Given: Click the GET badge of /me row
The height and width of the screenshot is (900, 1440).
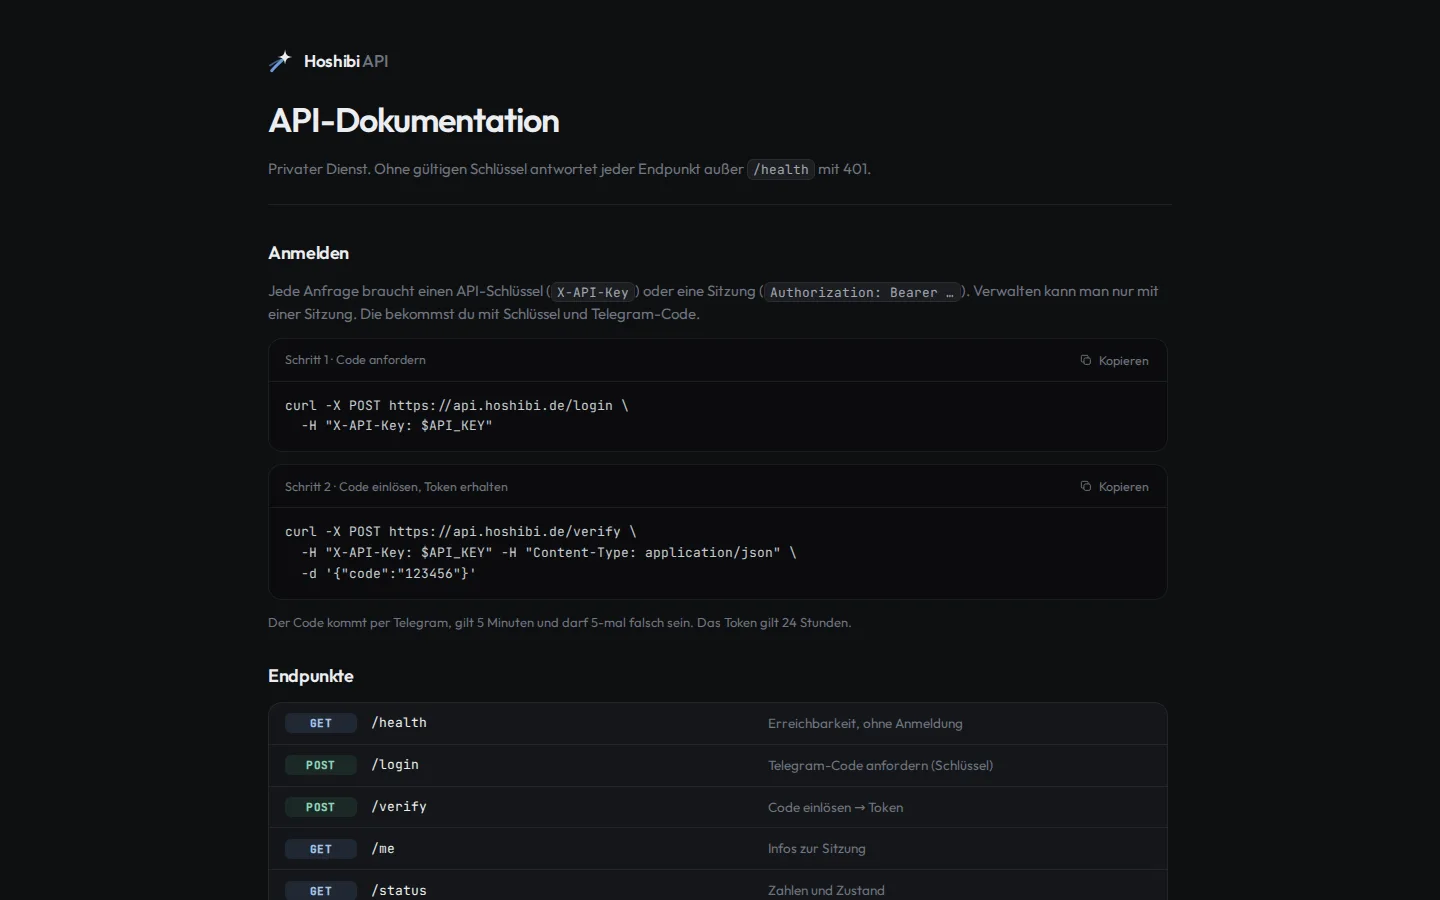Looking at the screenshot, I should point(321,849).
